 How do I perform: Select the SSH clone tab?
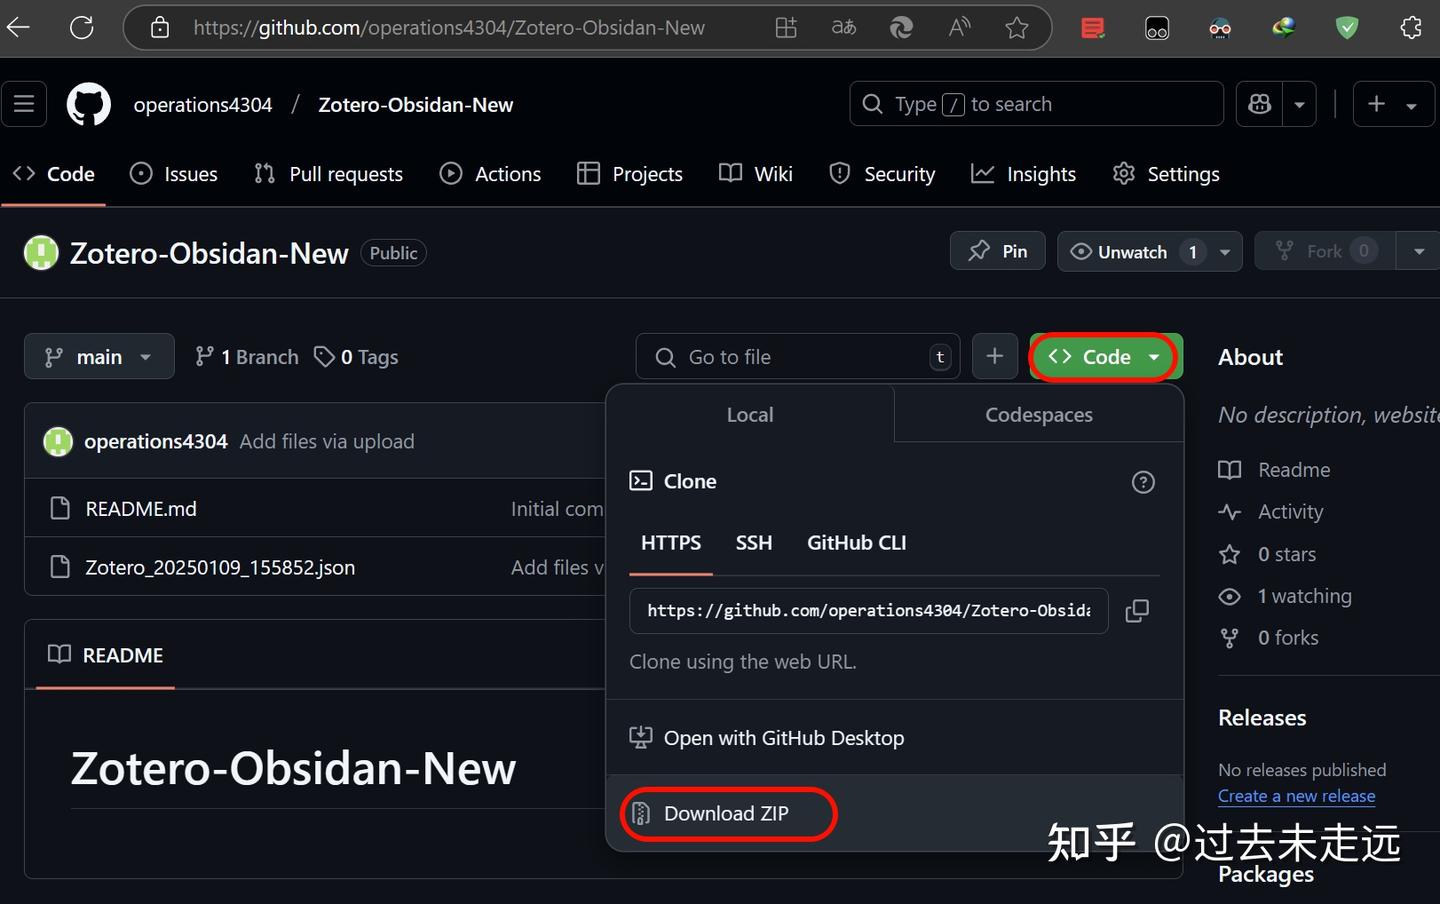(754, 543)
